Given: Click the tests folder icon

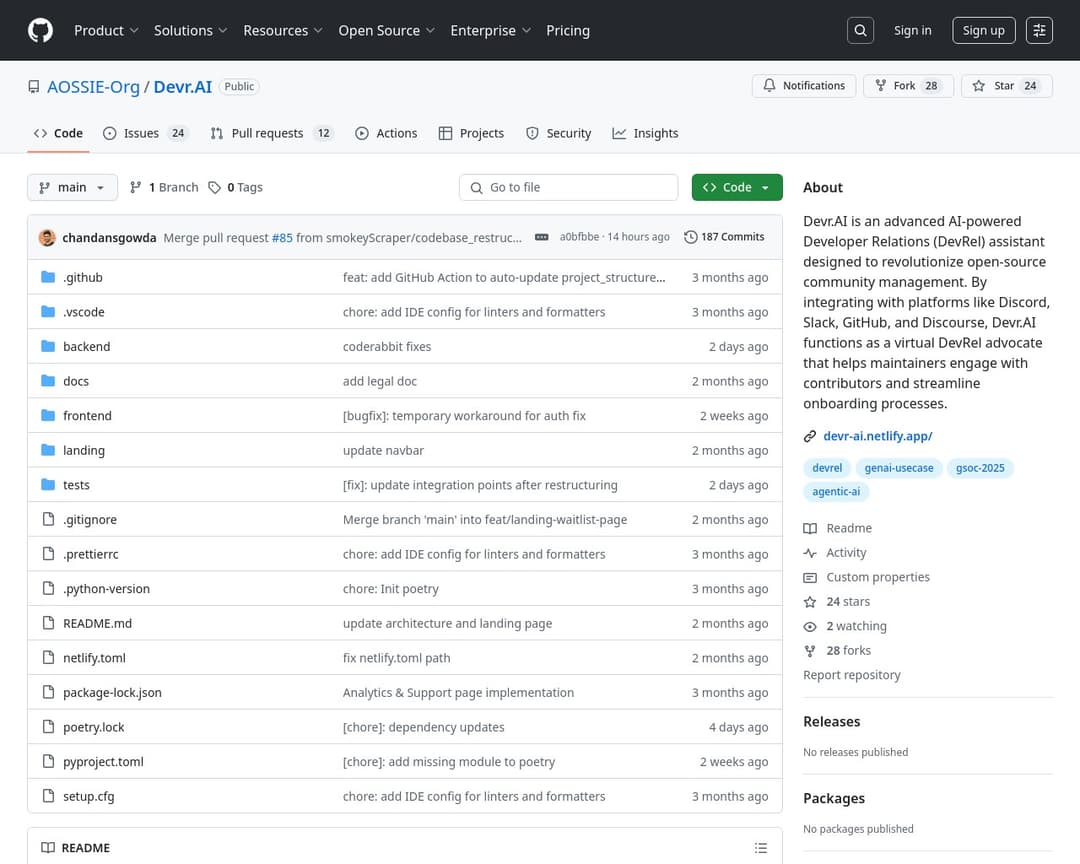Looking at the screenshot, I should (48, 484).
